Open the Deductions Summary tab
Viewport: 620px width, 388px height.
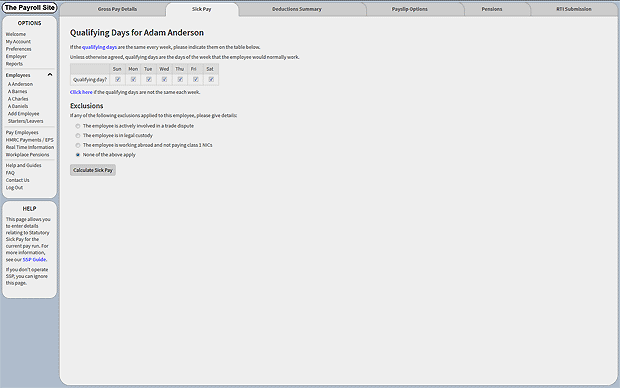[x=297, y=9]
